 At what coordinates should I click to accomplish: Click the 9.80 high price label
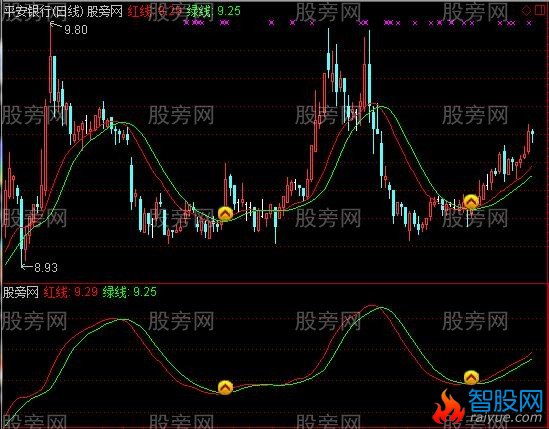[x=76, y=30]
